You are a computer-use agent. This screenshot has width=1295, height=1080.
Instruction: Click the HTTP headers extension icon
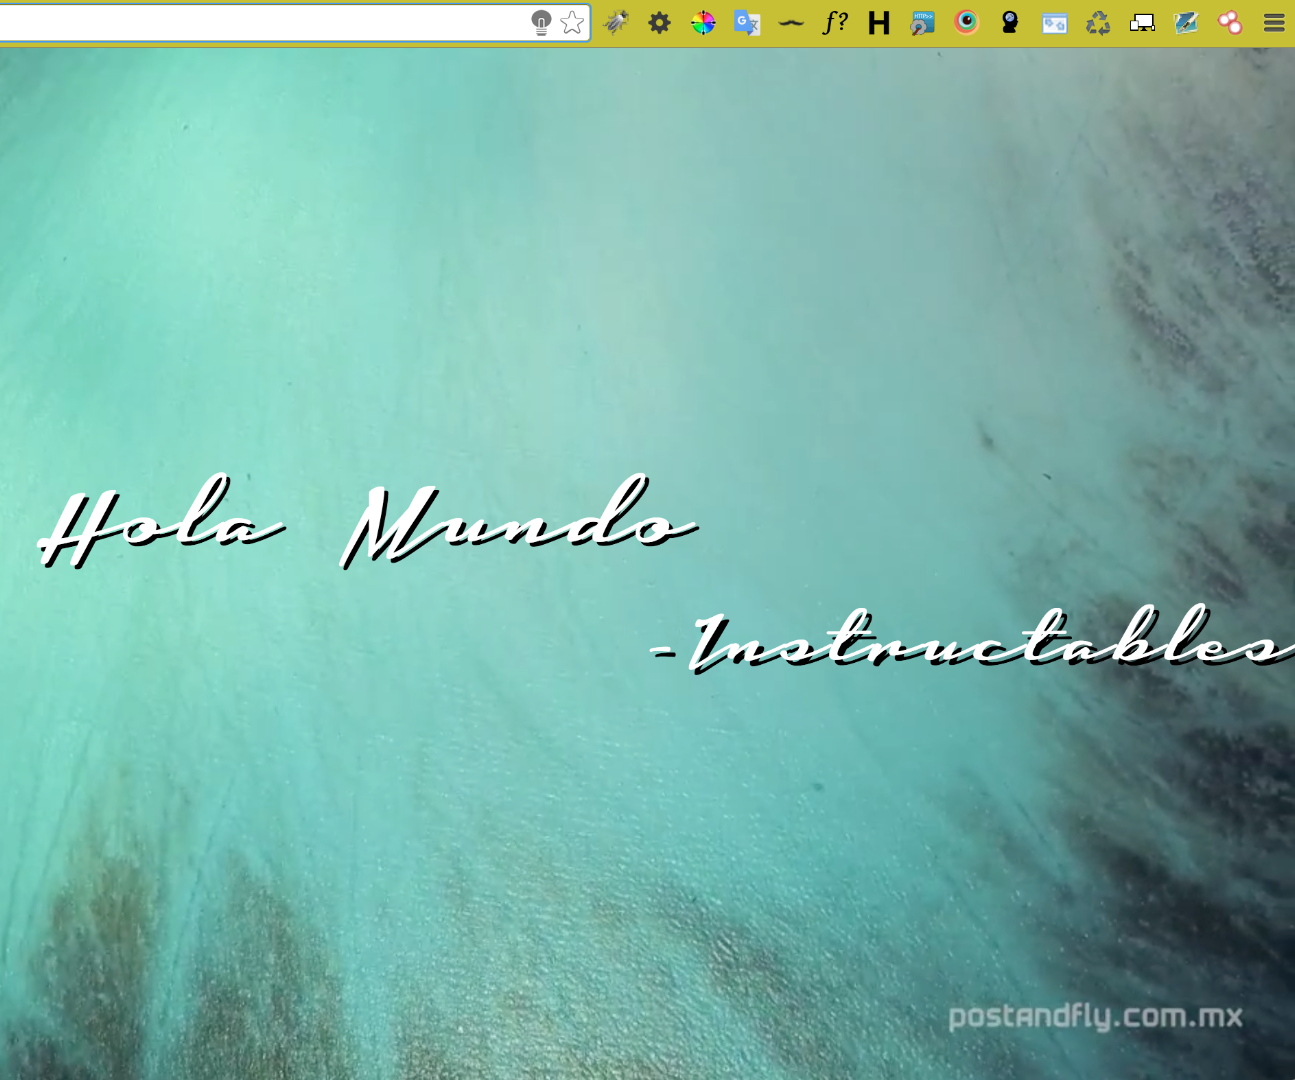coord(922,22)
